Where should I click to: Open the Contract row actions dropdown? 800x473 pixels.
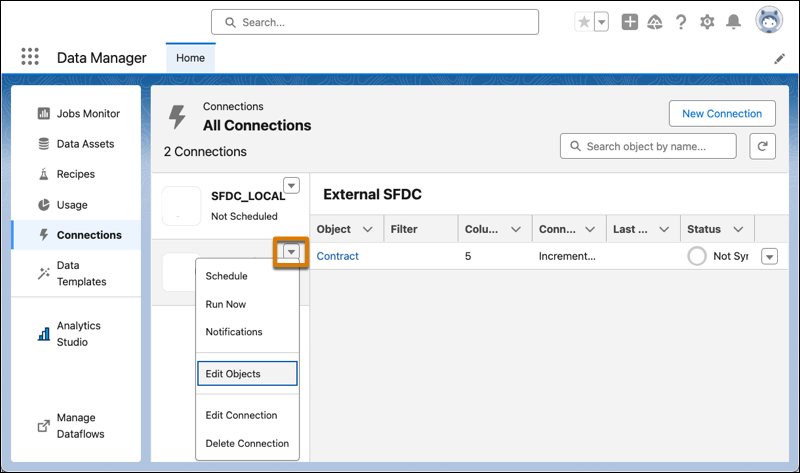click(769, 256)
